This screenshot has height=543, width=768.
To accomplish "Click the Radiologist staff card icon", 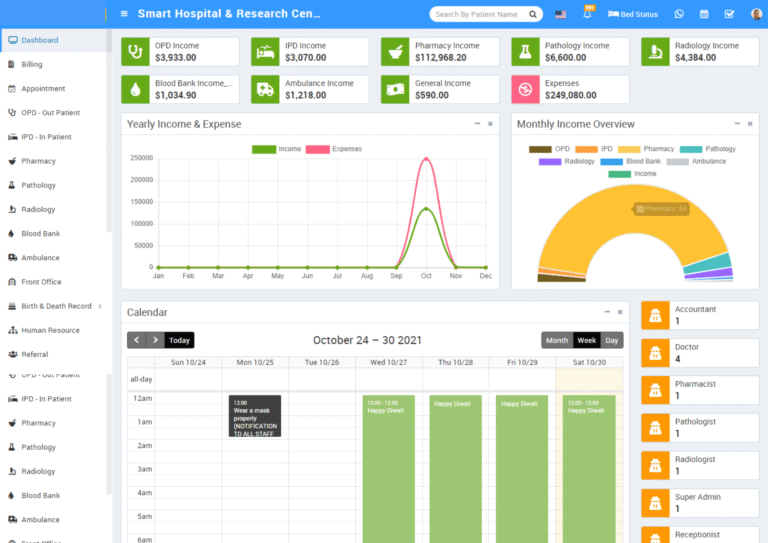I will click(x=655, y=466).
